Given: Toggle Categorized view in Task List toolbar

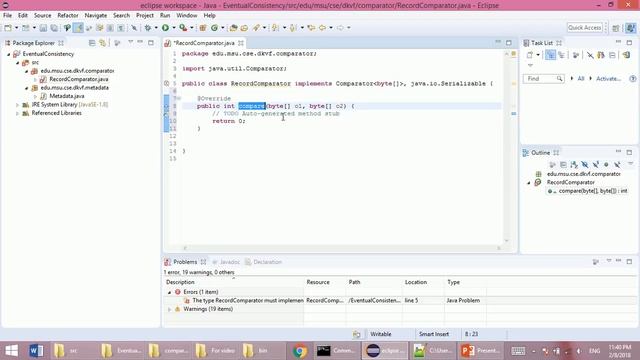Looking at the screenshot, I should point(550,55).
